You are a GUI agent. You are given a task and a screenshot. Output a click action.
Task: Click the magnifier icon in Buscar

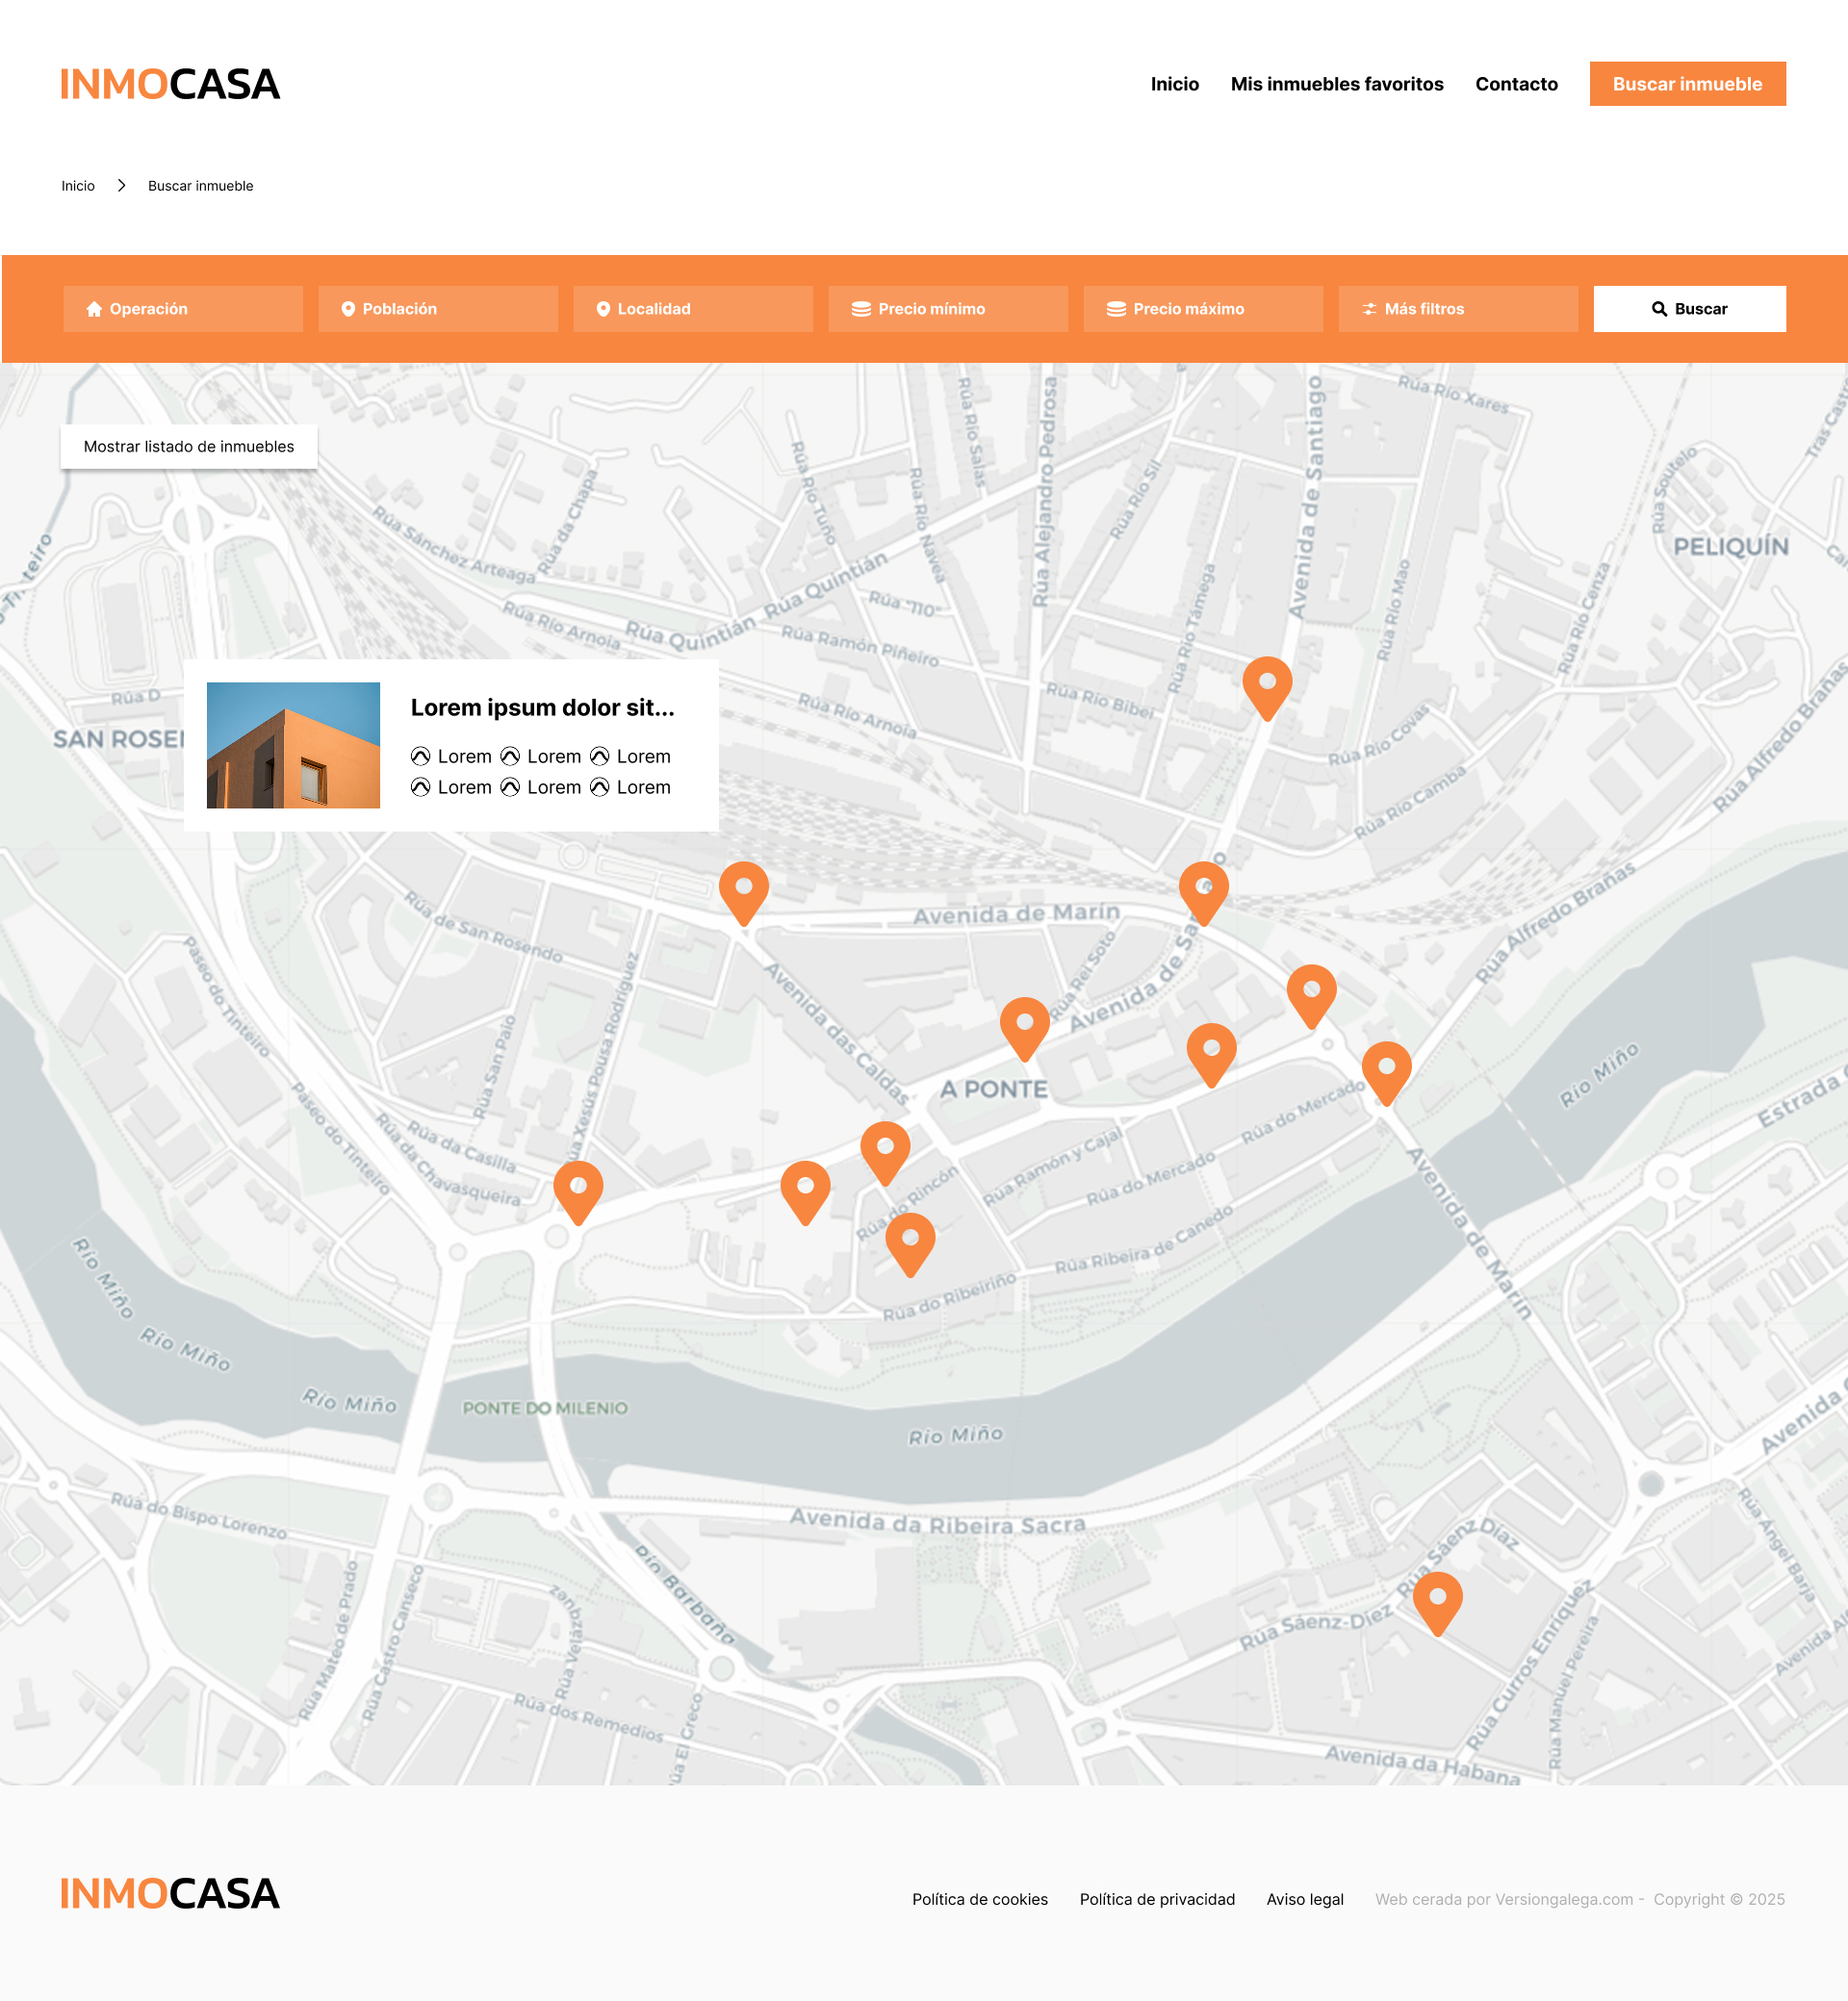(1658, 309)
